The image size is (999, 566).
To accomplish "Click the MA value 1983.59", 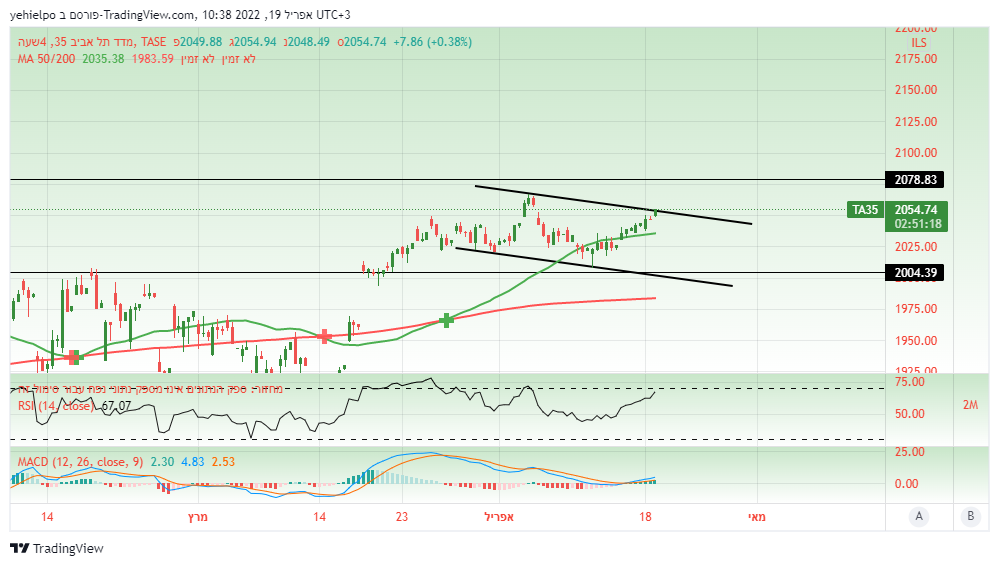I will 152,59.
